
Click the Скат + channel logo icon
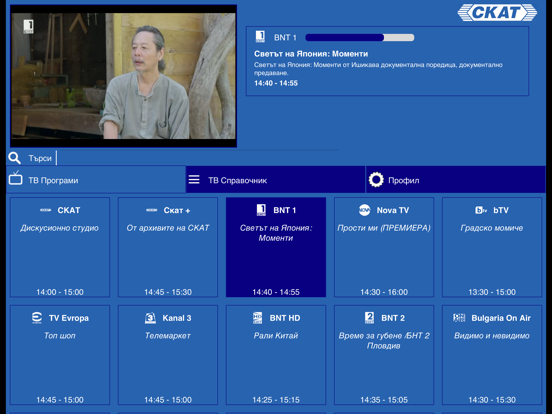pyautogui.click(x=152, y=210)
